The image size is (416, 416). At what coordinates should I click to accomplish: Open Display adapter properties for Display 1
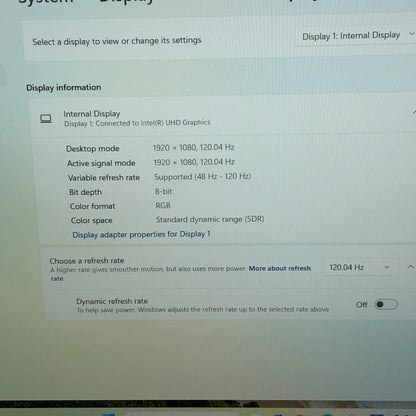141,234
